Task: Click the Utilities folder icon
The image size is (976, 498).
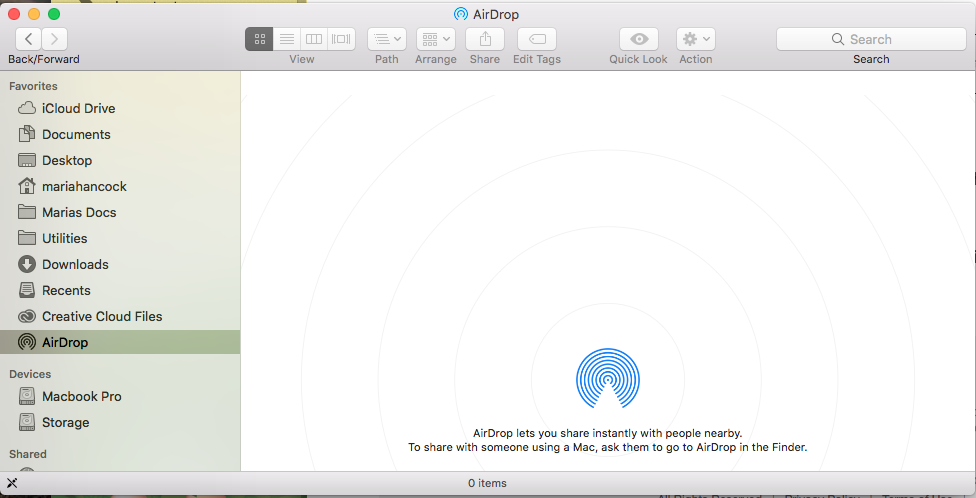Action: (27, 238)
